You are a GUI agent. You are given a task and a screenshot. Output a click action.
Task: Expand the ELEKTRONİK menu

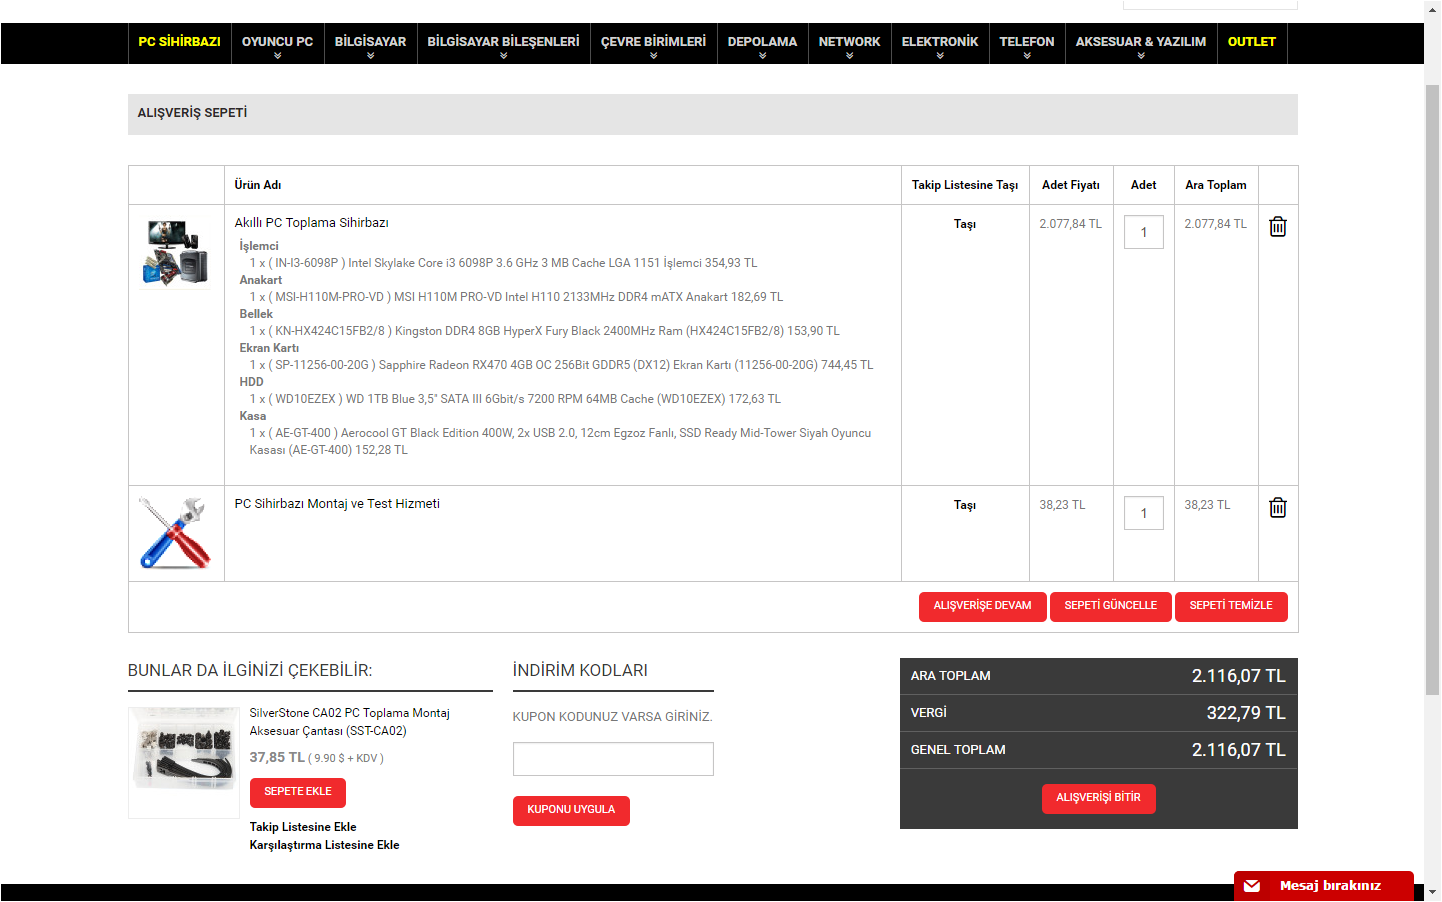coord(940,44)
